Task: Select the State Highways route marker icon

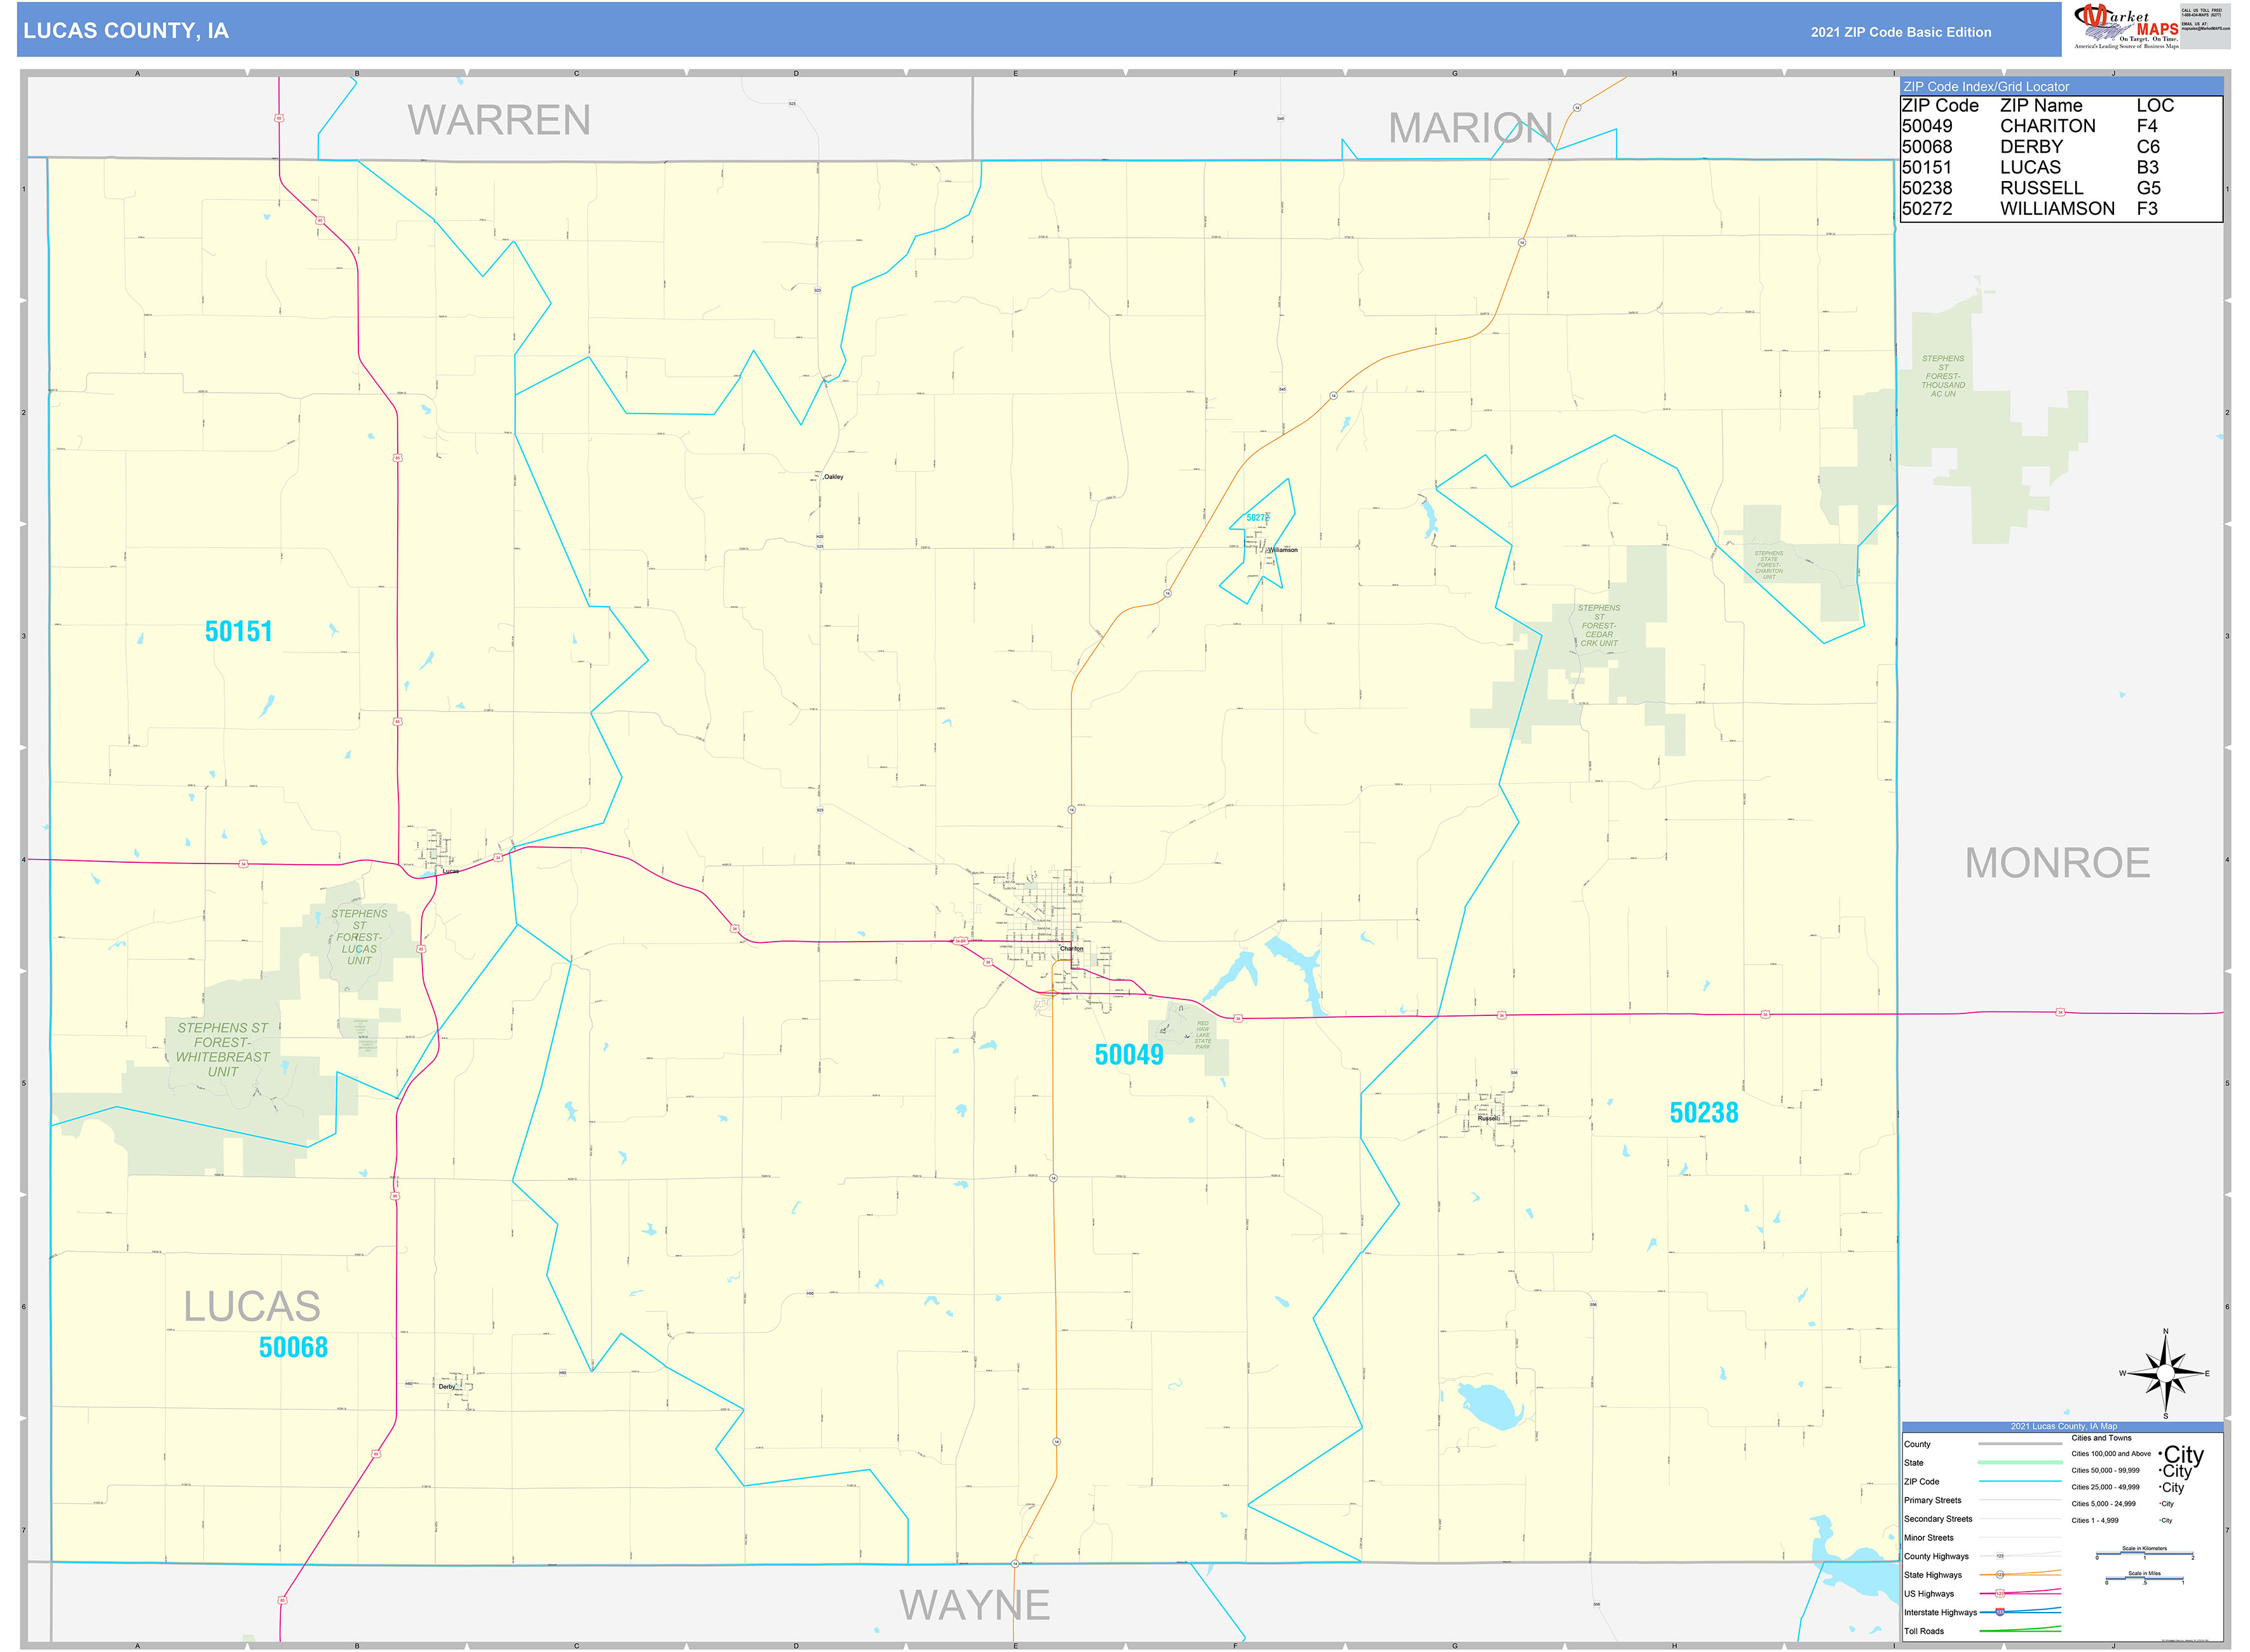Action: [x=2000, y=1576]
